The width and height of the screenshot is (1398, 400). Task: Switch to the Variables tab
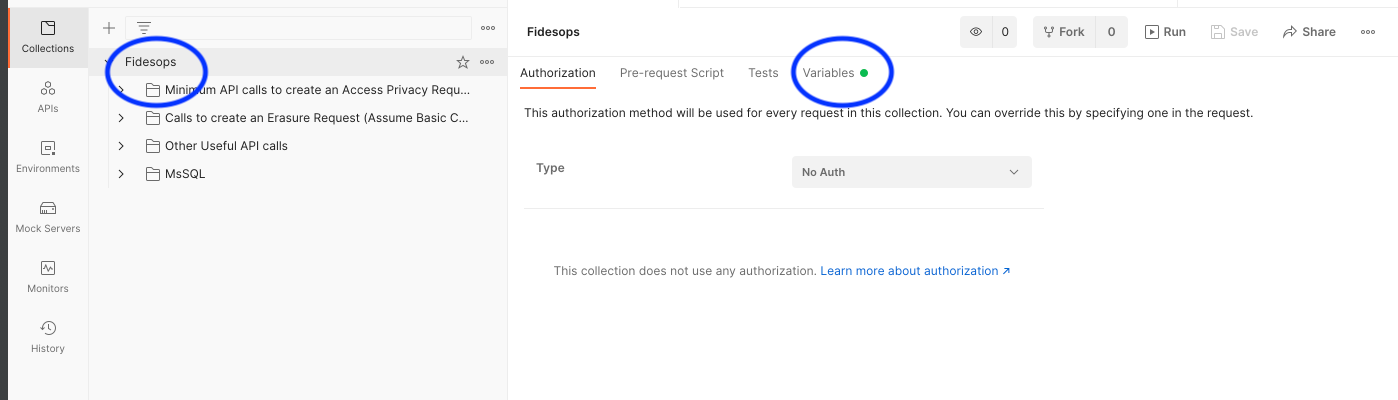click(828, 73)
